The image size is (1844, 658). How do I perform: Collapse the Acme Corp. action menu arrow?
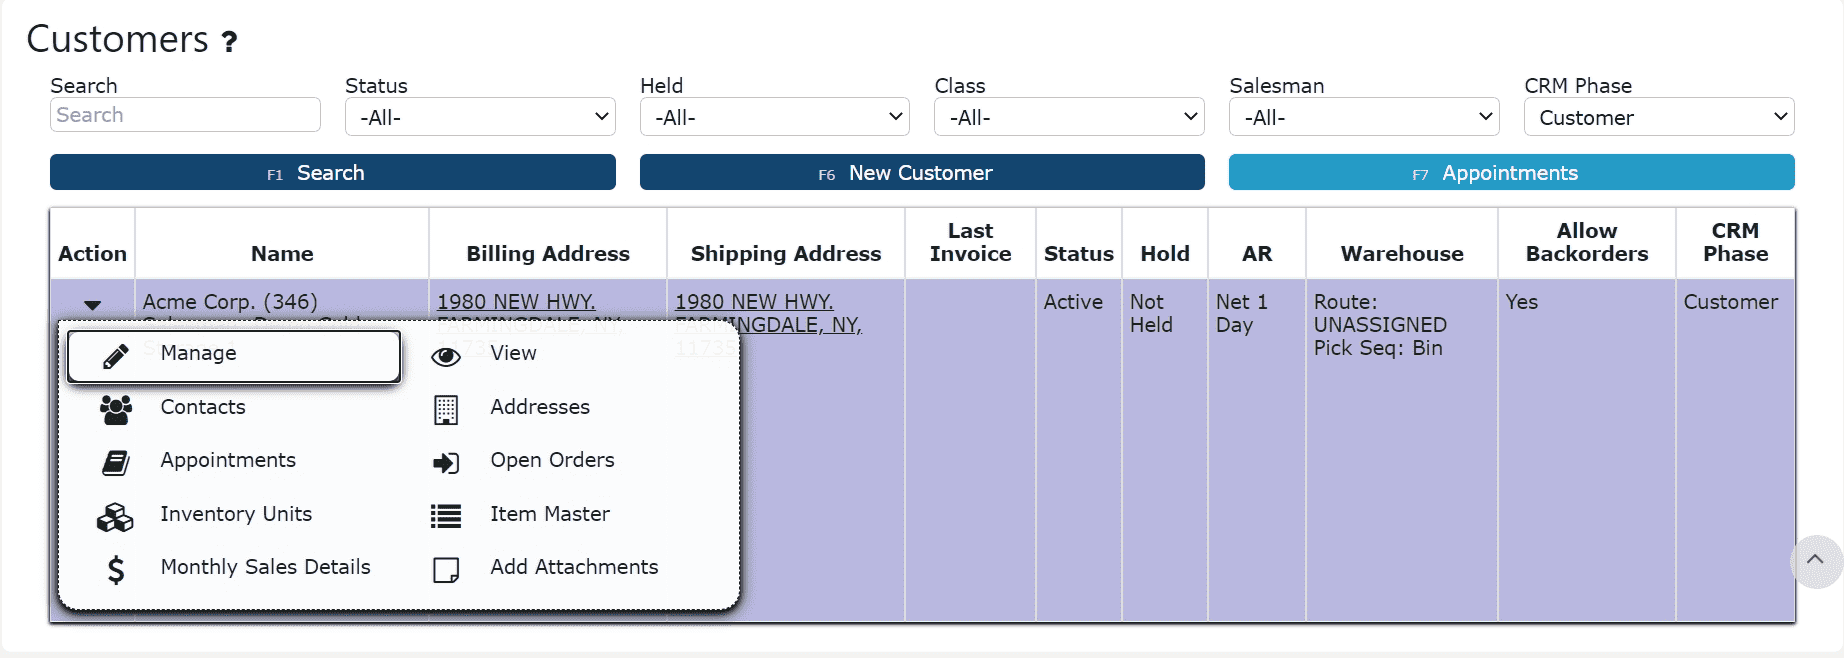point(93,304)
